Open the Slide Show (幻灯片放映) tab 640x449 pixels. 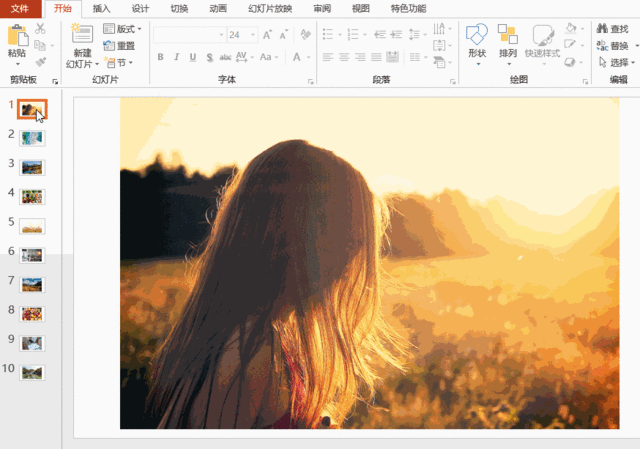[x=270, y=8]
